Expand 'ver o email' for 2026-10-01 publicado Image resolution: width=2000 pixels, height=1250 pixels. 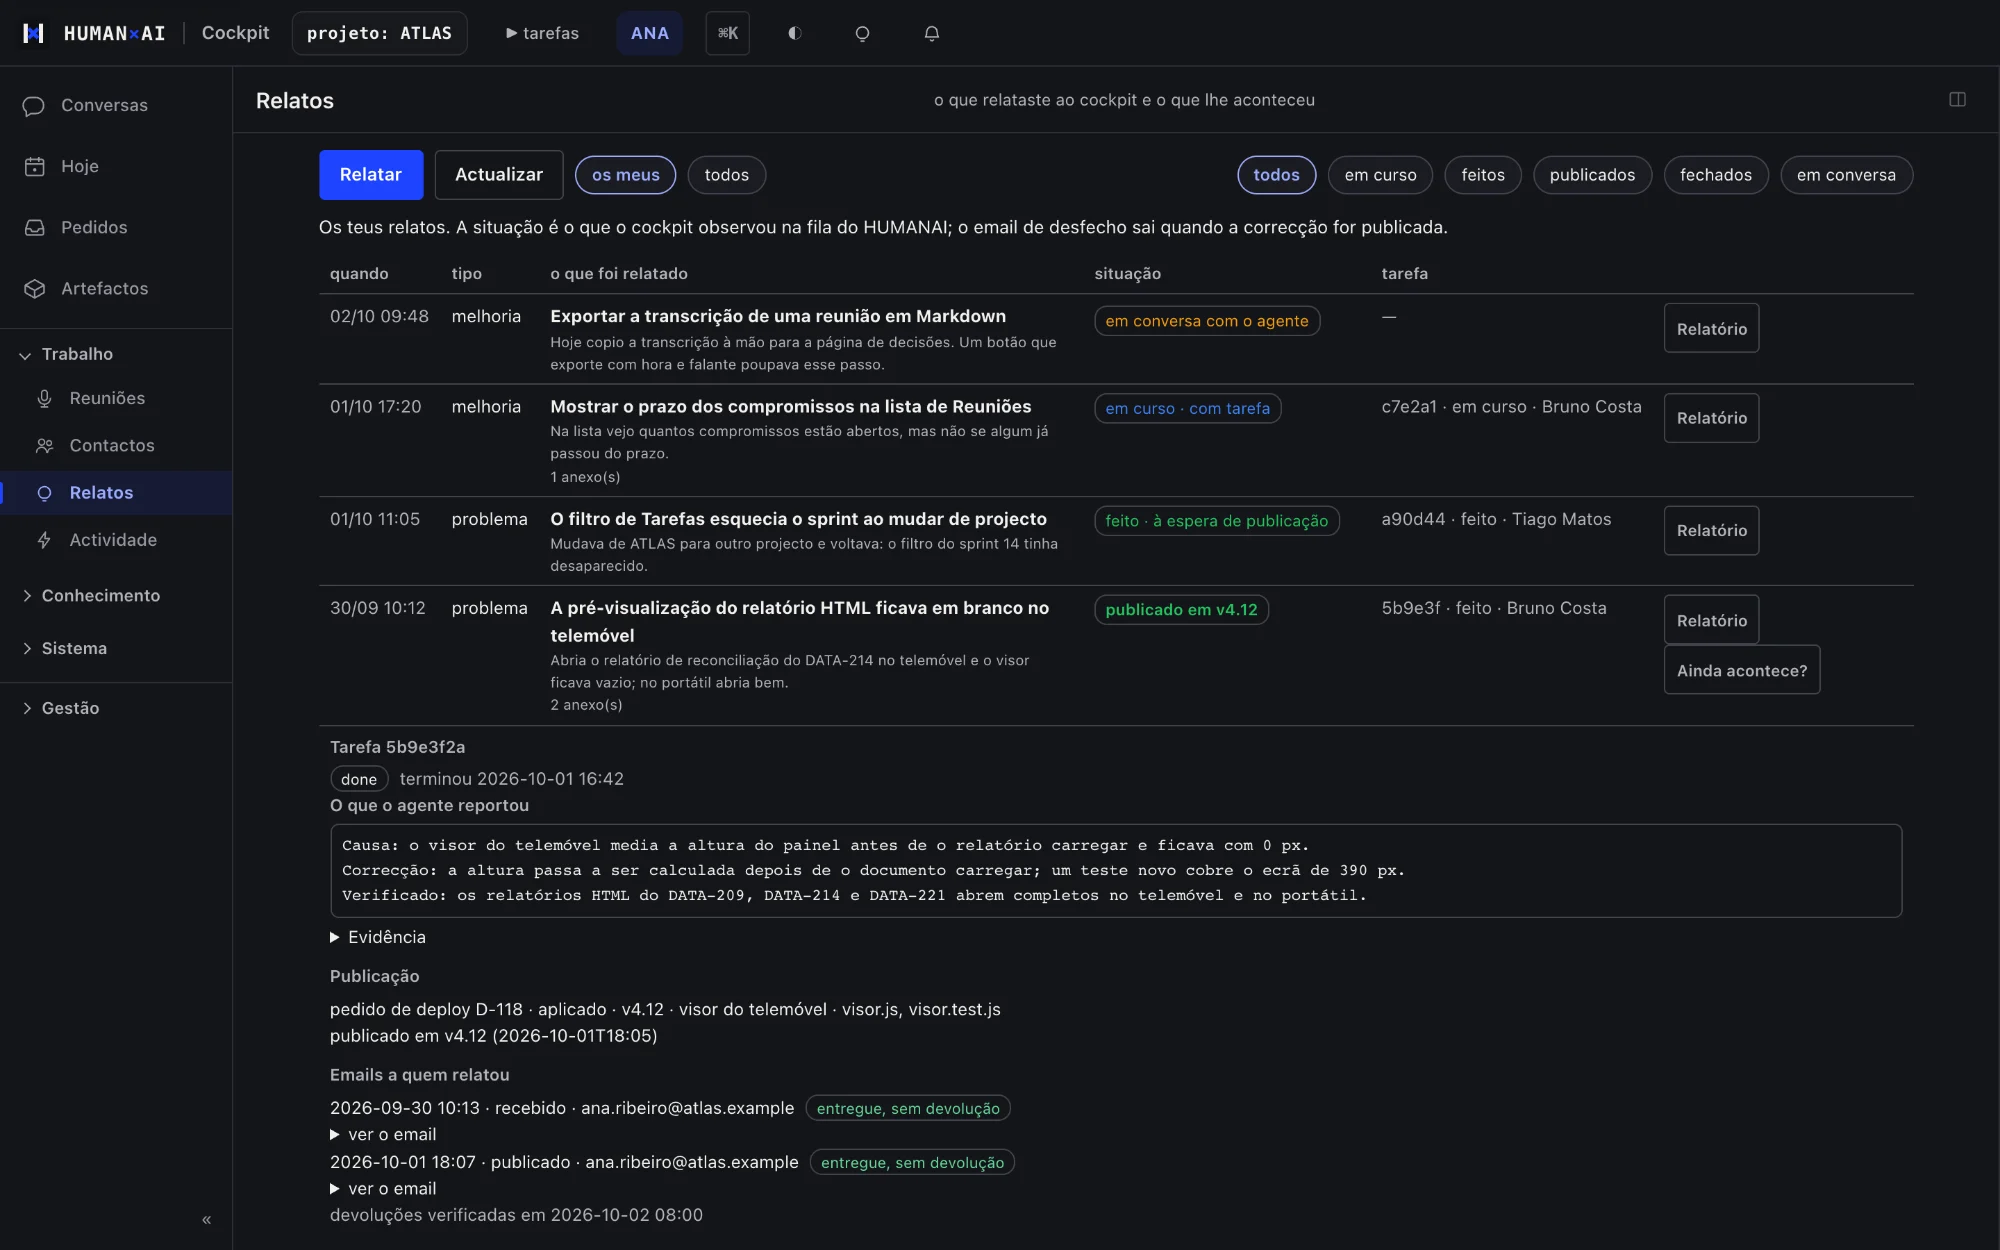(384, 1188)
